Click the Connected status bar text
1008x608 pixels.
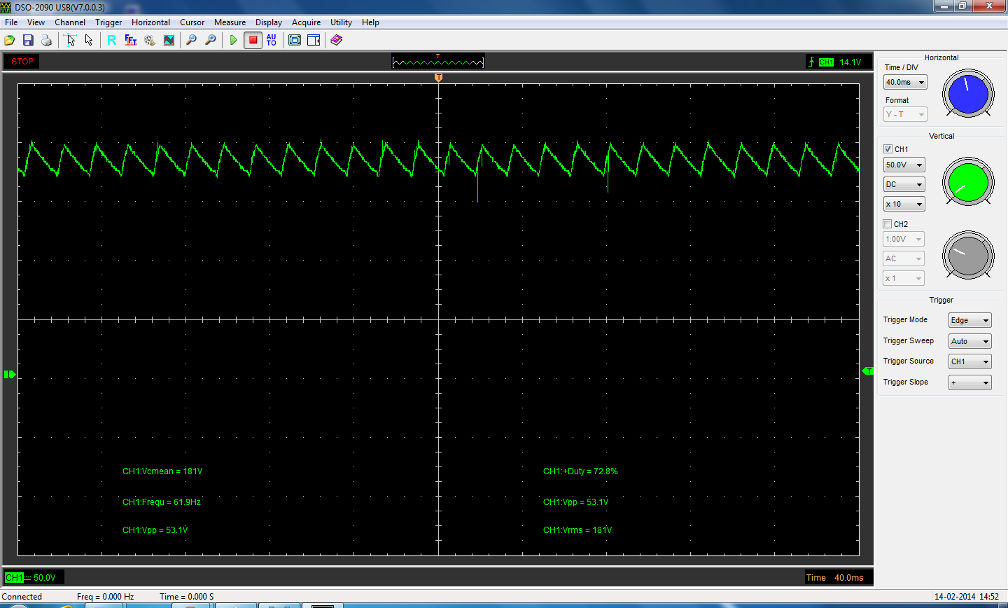[22, 596]
